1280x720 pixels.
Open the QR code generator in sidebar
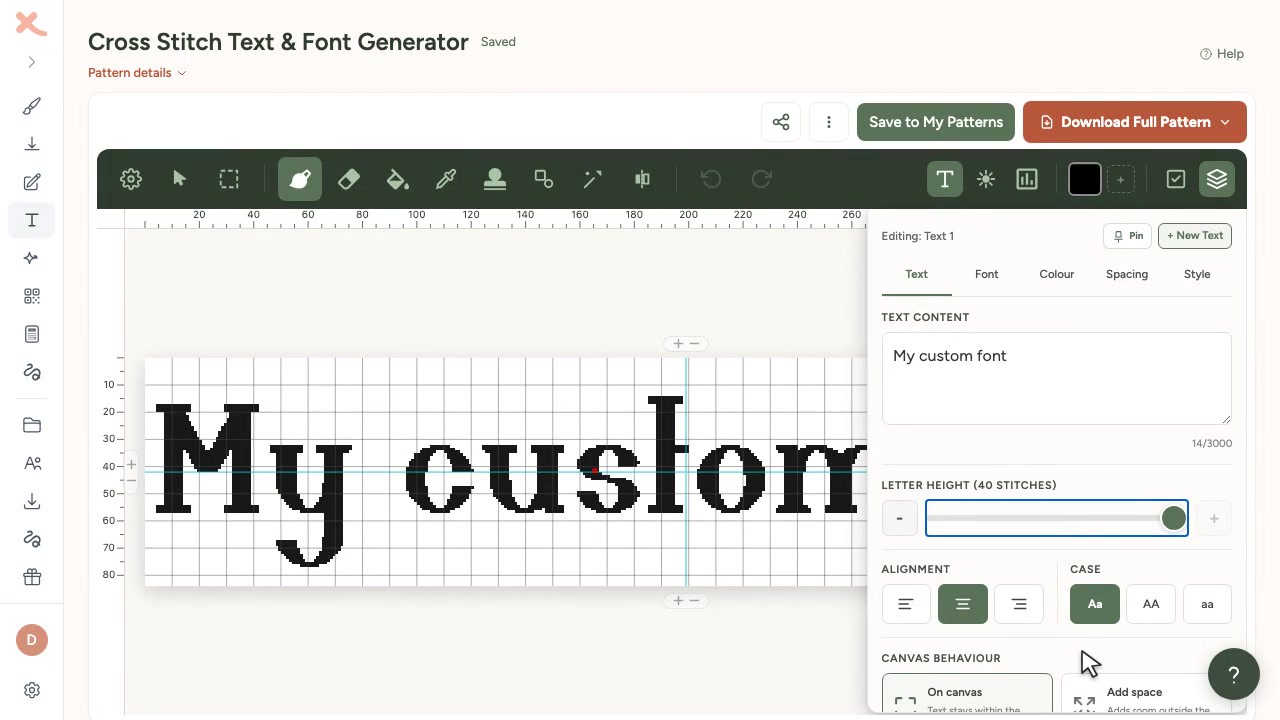32,296
